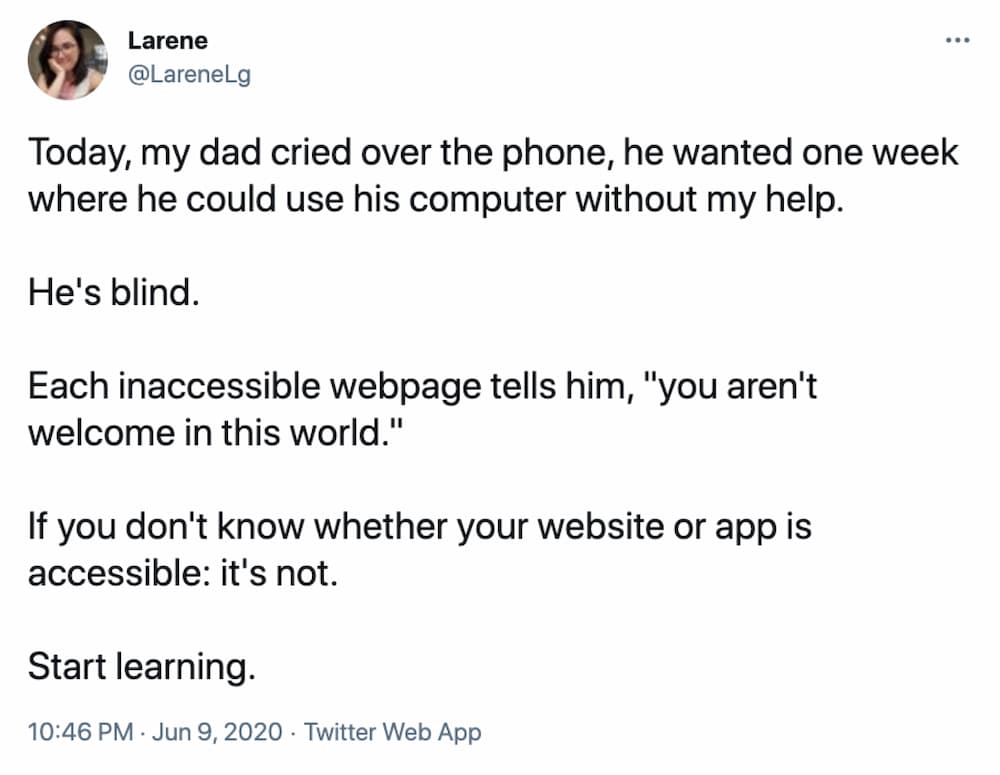Click the word 'phone' in the first line
This screenshot has width=1000, height=775.
click(x=554, y=154)
